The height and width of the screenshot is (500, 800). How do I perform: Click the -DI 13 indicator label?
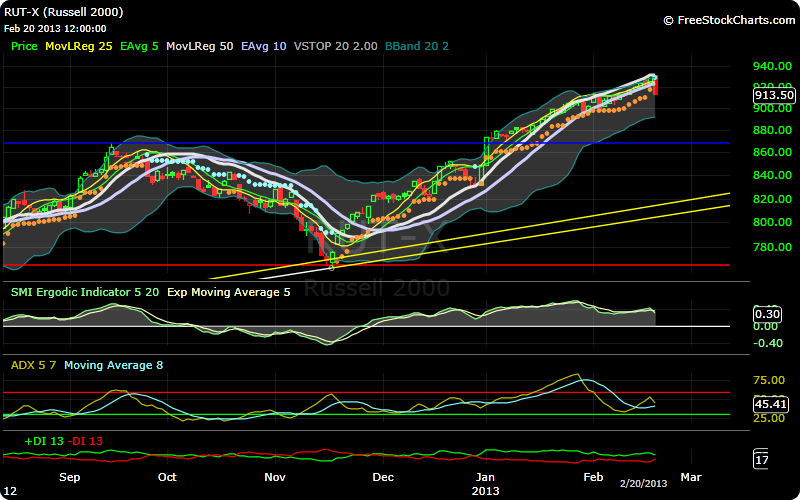(85, 441)
